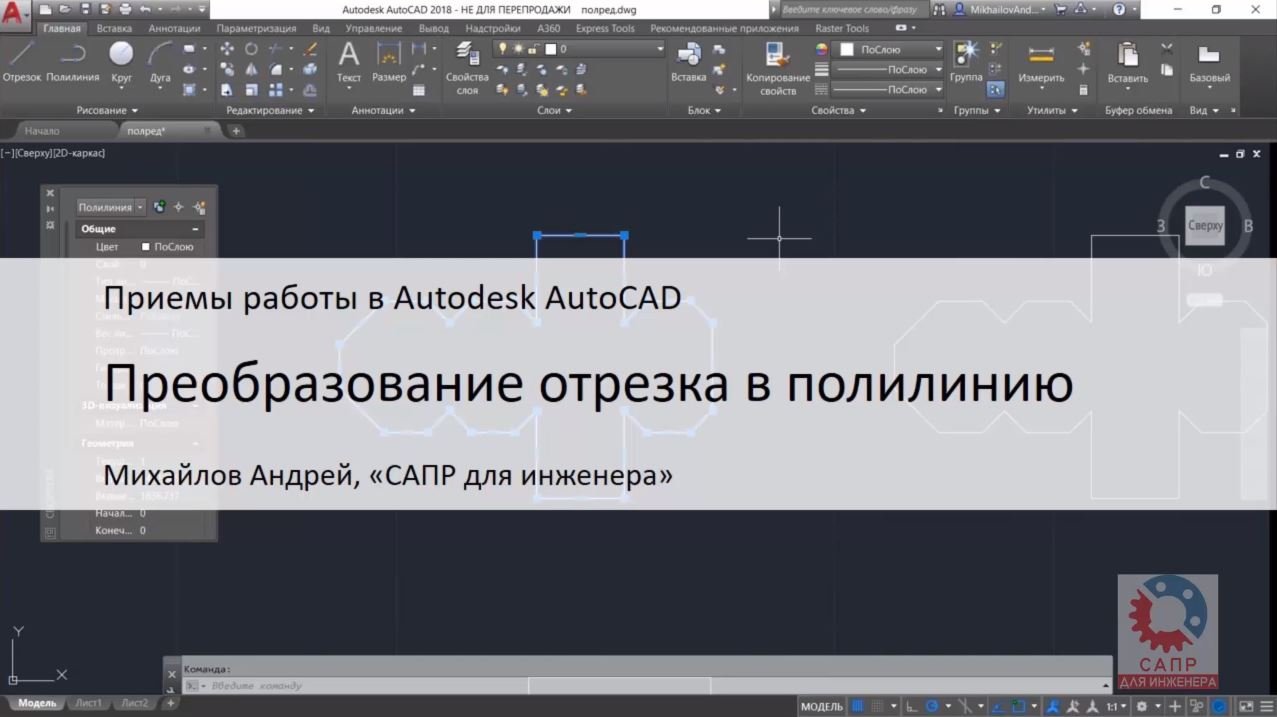Click the Сверху face on ViewCube
This screenshot has height=717, width=1277.
(1205, 226)
